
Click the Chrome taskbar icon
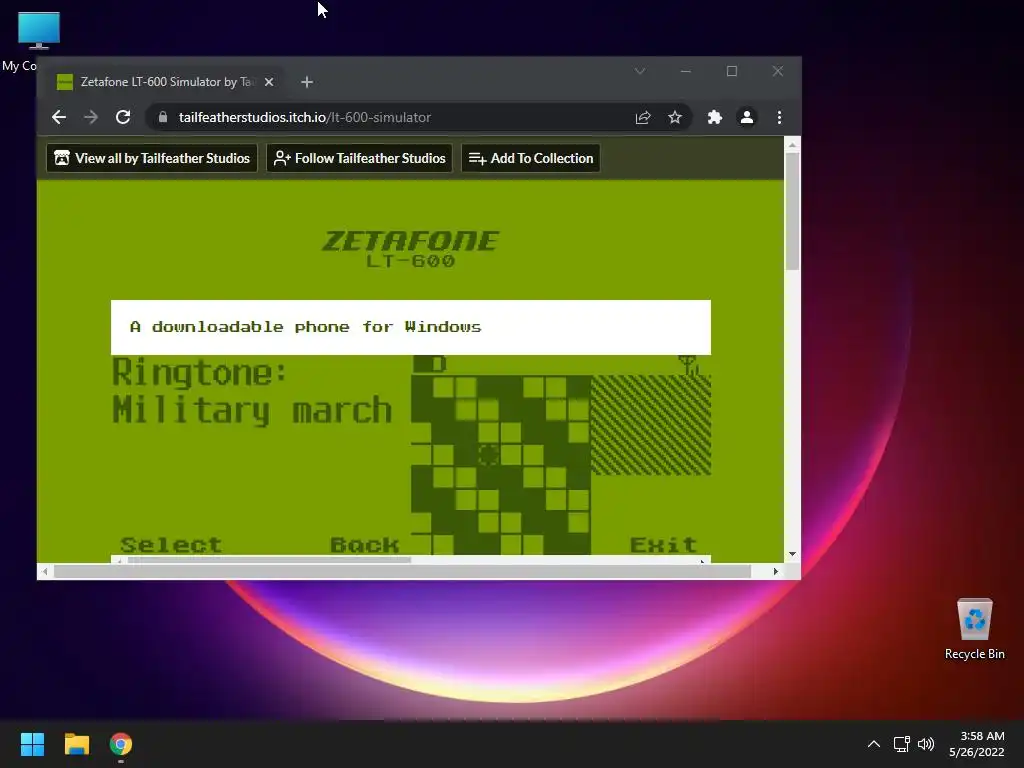coord(121,744)
